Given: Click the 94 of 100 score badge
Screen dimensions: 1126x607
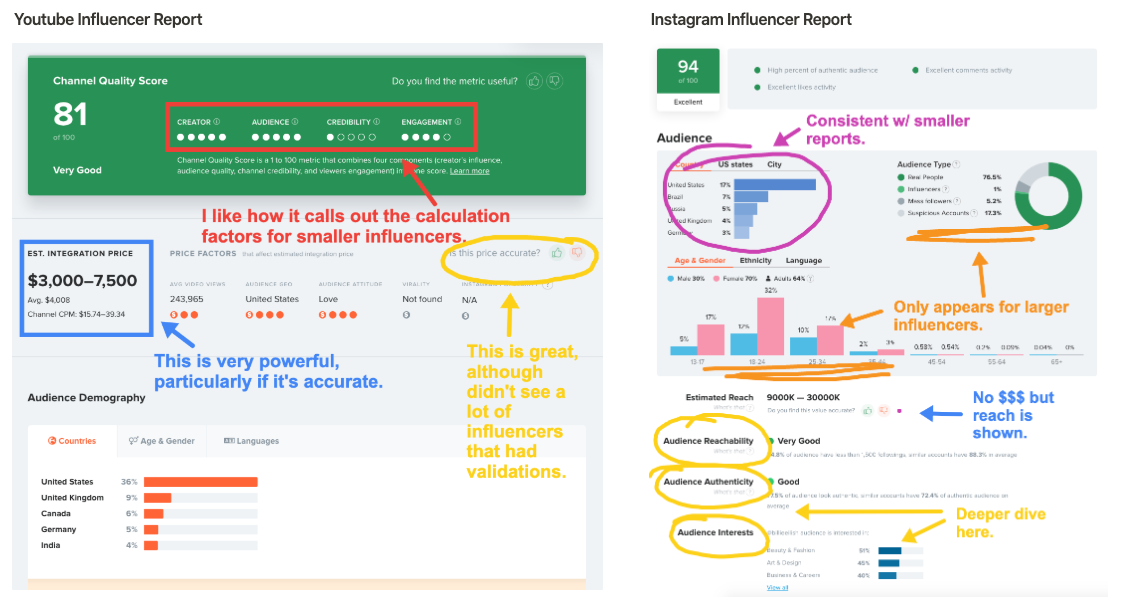Looking at the screenshot, I should click(688, 70).
